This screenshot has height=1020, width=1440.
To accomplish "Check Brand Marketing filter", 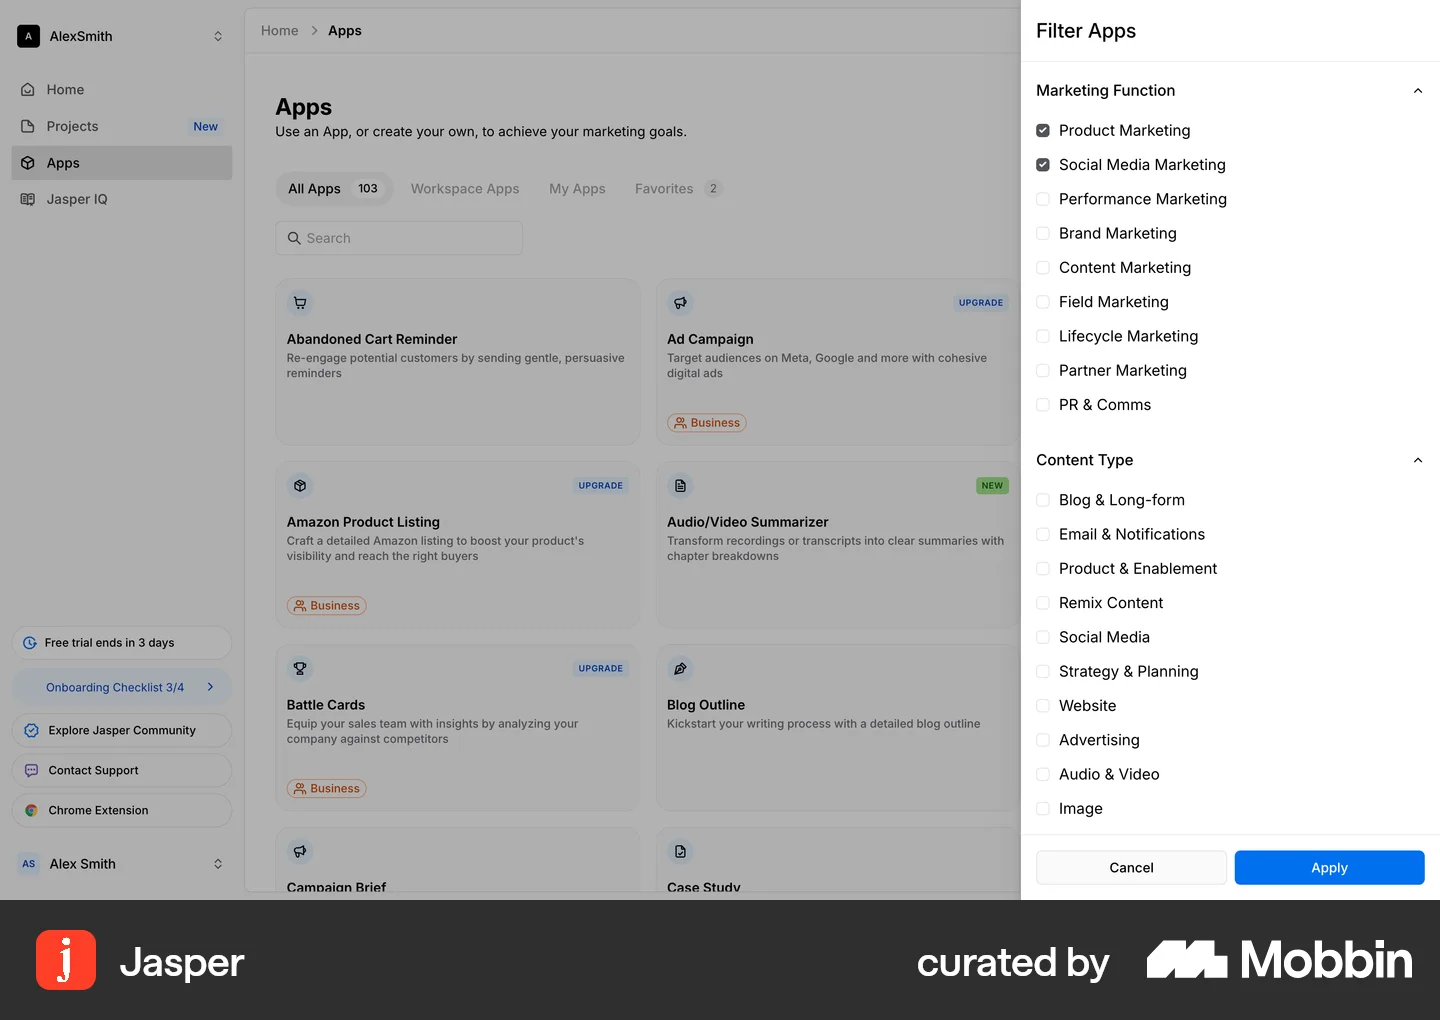I will click(1043, 233).
